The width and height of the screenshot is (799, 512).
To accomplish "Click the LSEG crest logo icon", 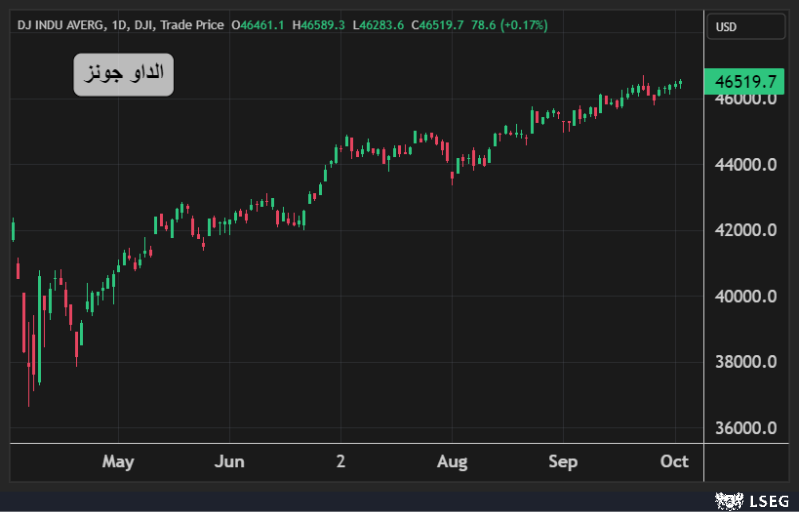I will pos(725,499).
